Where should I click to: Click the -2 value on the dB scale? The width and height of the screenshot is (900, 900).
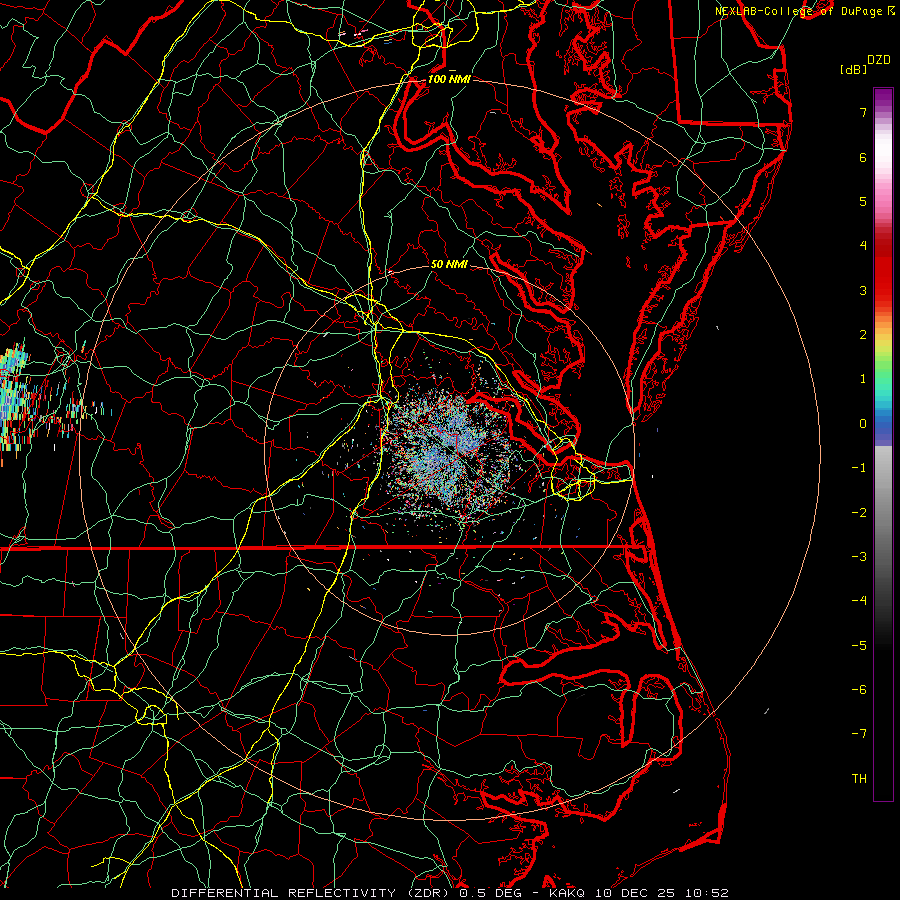point(859,513)
